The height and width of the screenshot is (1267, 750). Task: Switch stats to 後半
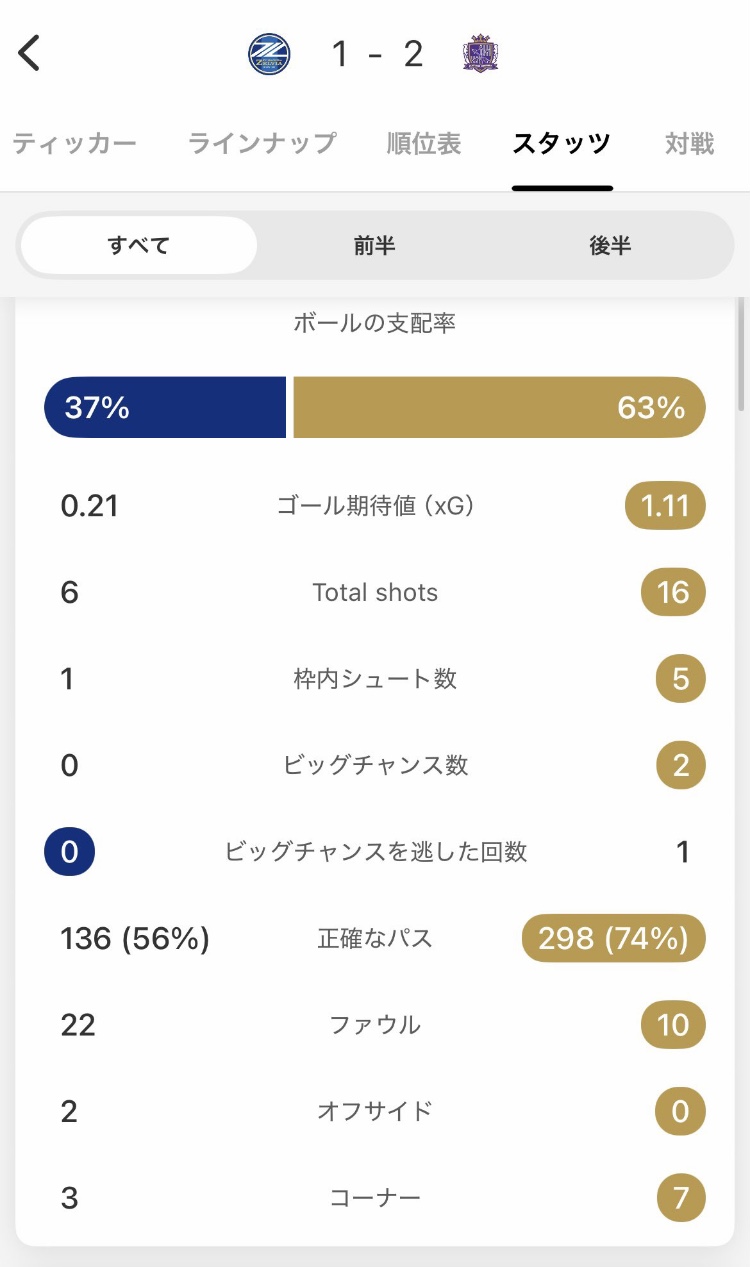(x=610, y=245)
